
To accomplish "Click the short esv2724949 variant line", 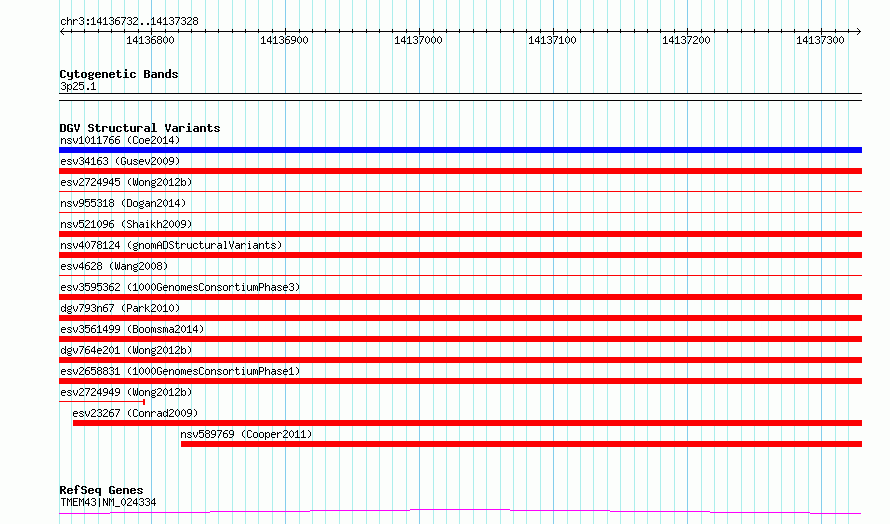I will [x=102, y=402].
